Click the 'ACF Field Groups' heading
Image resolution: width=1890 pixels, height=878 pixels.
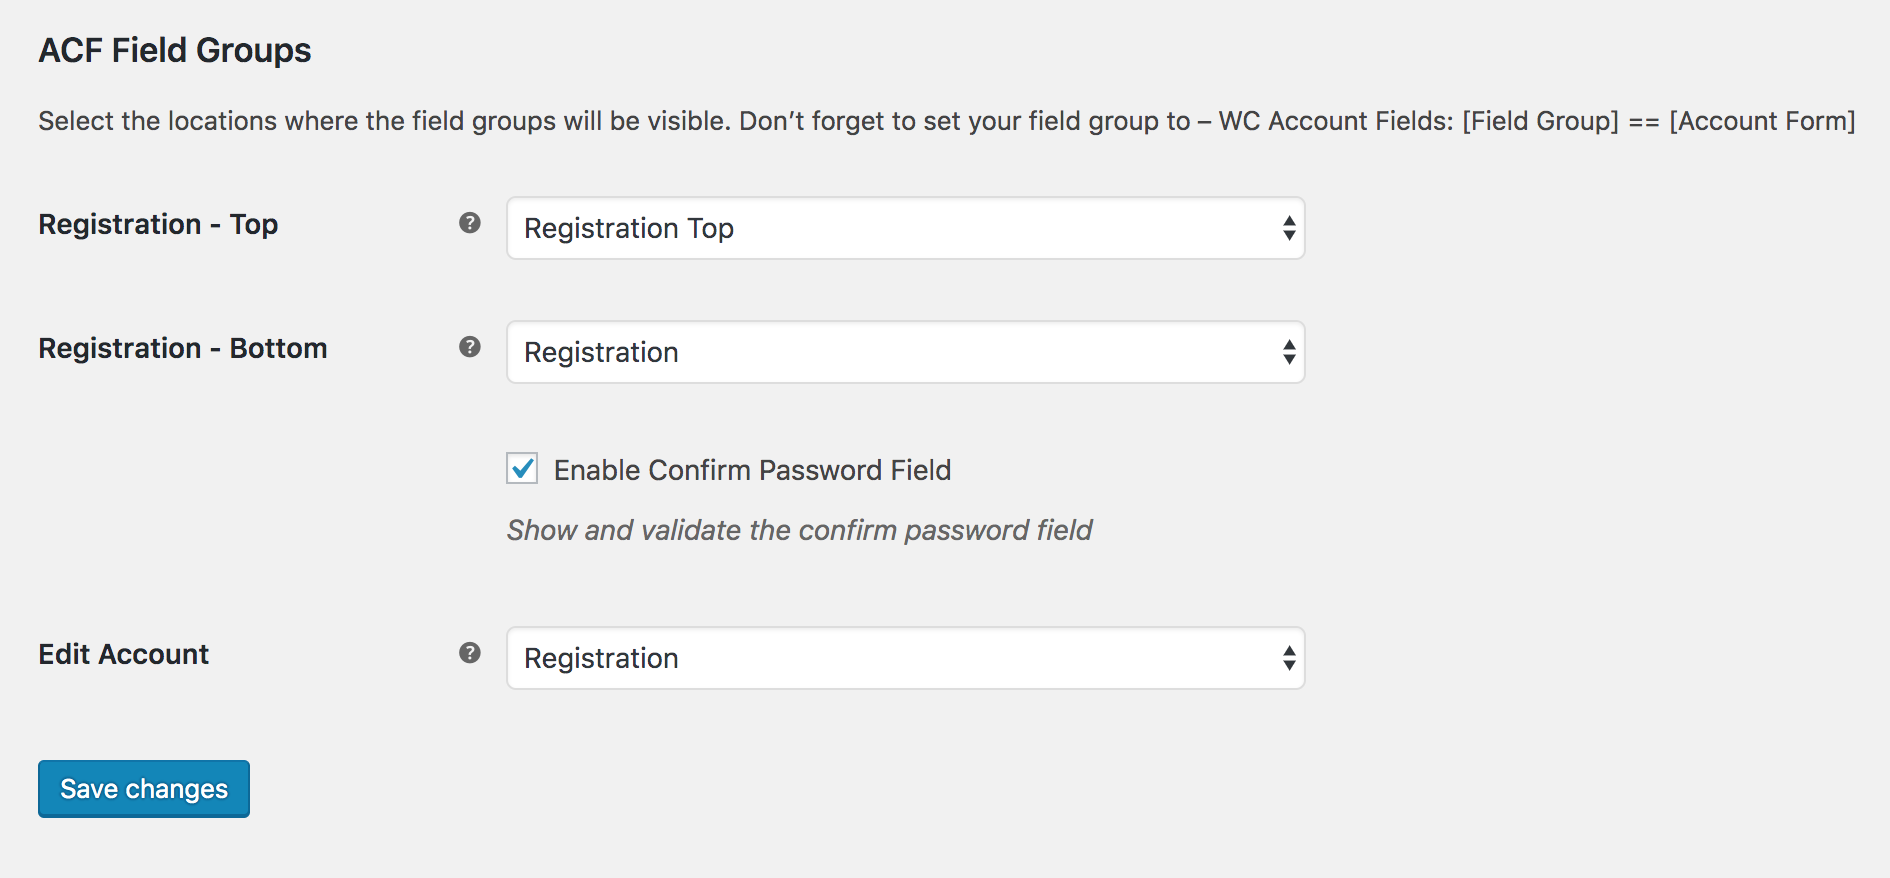pos(175,50)
